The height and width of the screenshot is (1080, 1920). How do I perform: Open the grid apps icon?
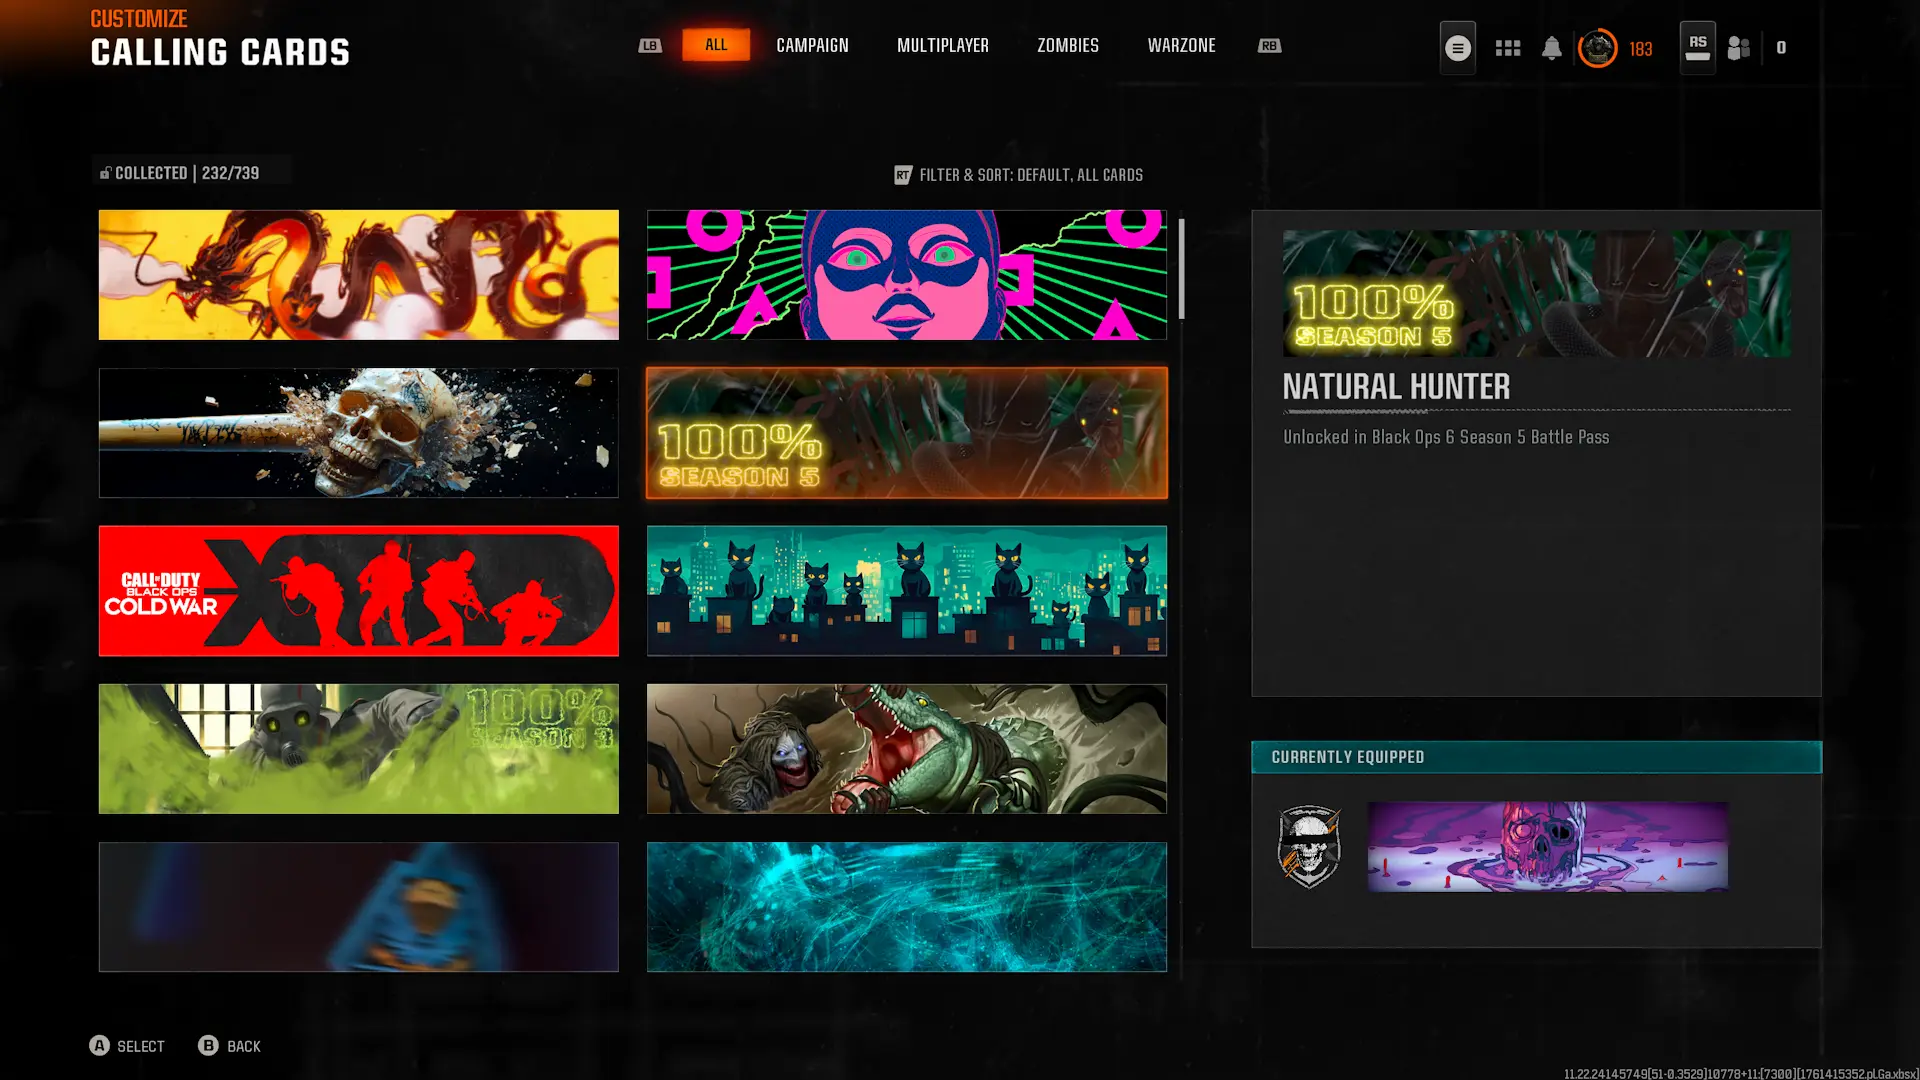coord(1507,48)
